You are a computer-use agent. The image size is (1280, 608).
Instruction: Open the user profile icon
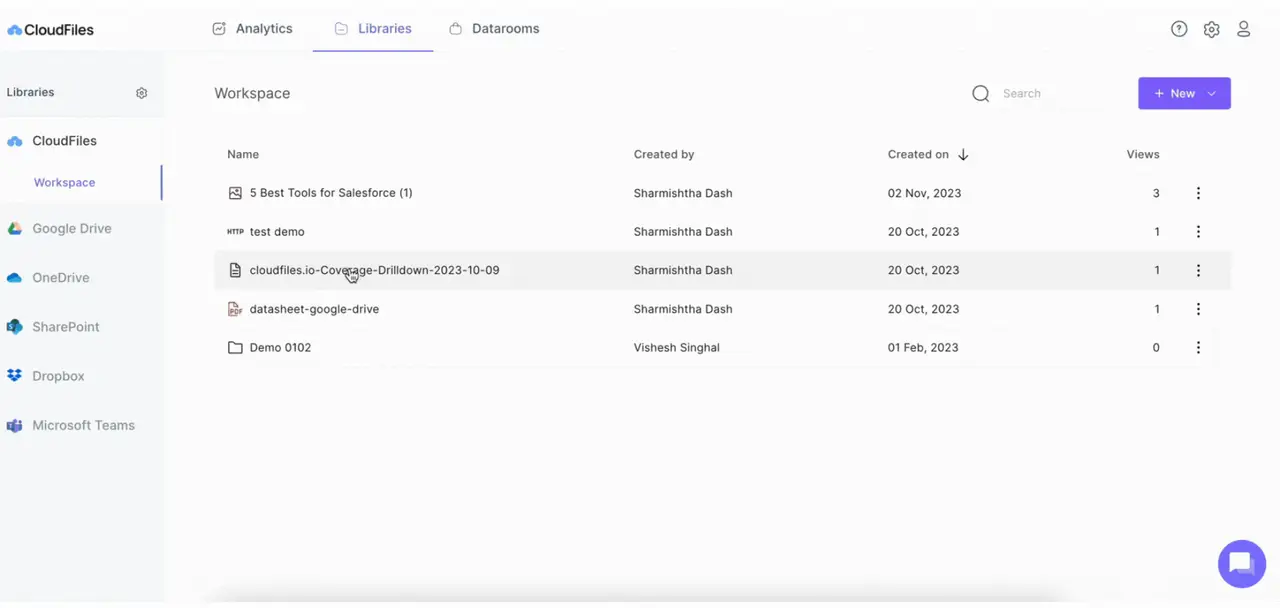(1243, 29)
